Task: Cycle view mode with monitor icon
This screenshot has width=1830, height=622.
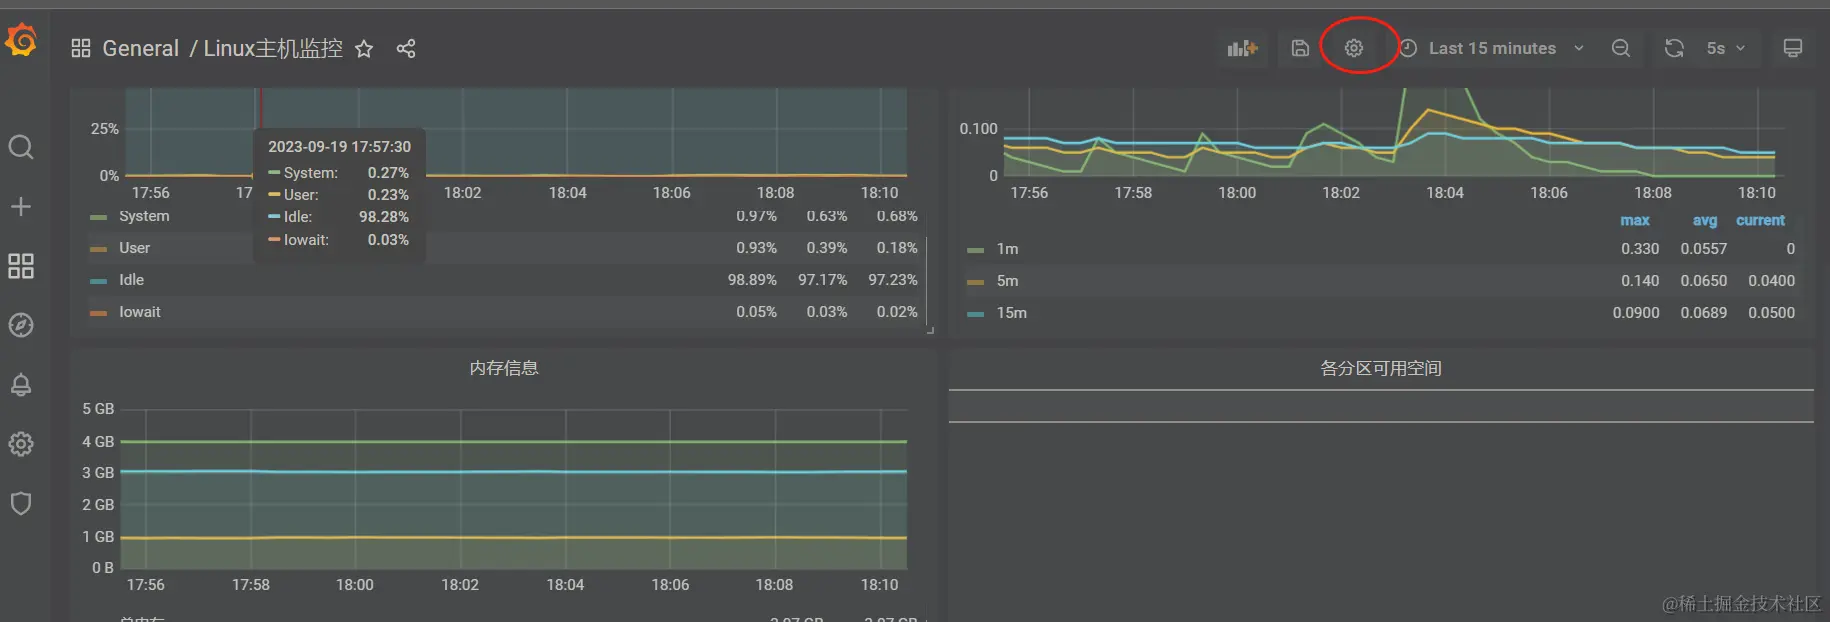Action: 1793,48
